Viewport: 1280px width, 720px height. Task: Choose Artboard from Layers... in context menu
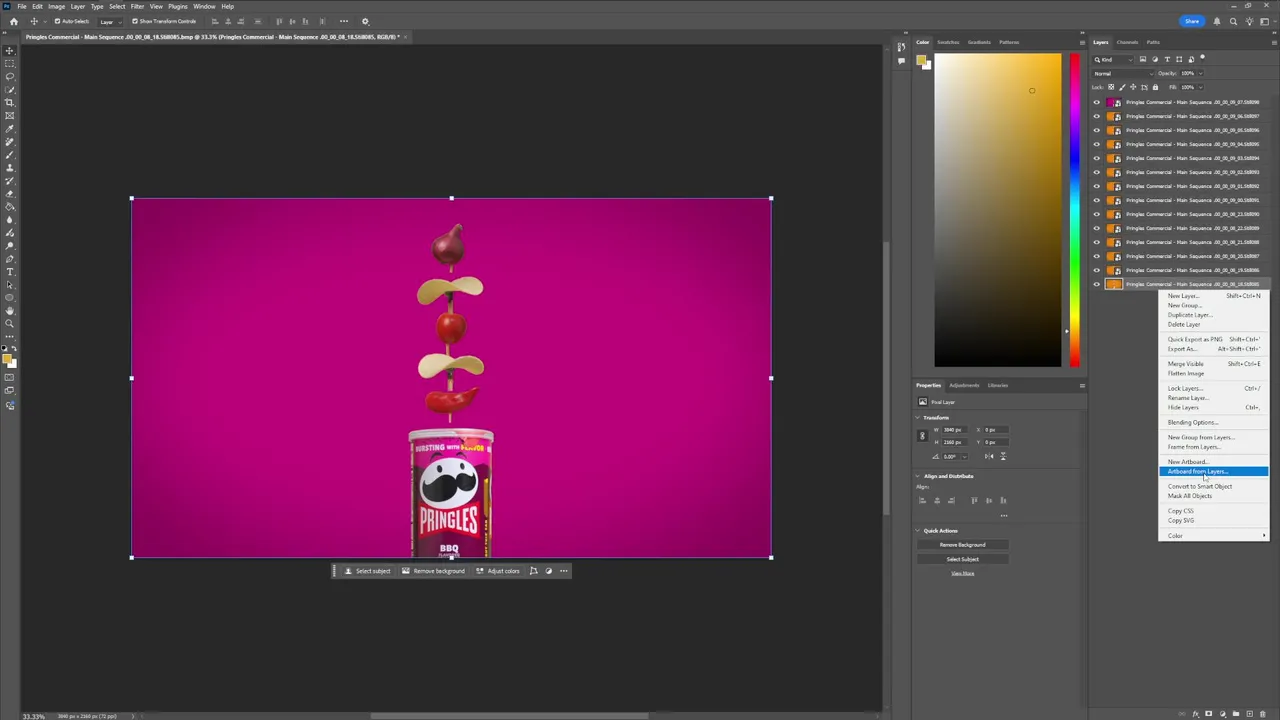coord(1213,472)
